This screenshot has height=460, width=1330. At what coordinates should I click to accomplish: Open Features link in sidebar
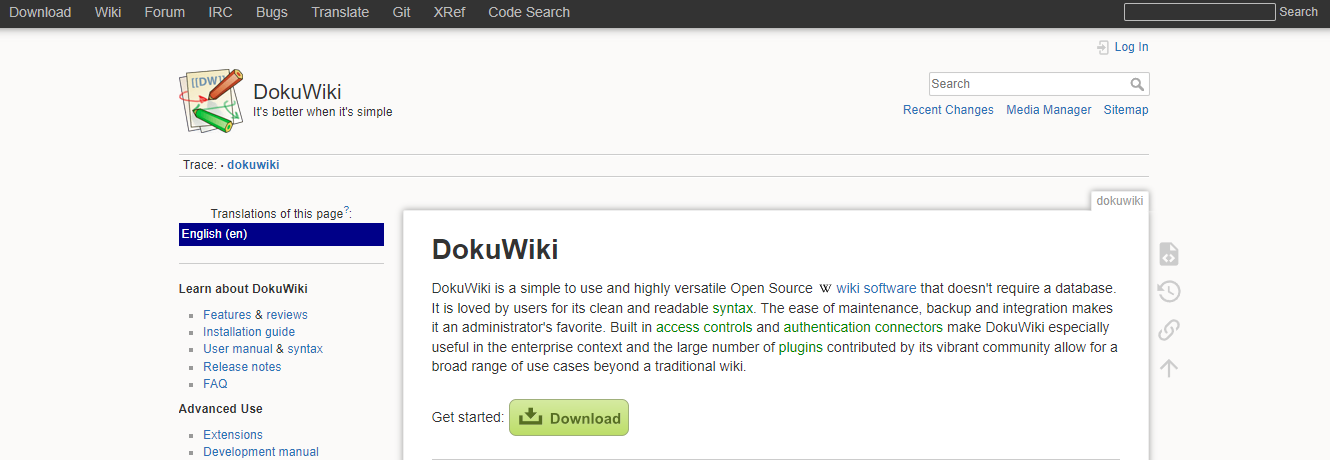tap(227, 315)
